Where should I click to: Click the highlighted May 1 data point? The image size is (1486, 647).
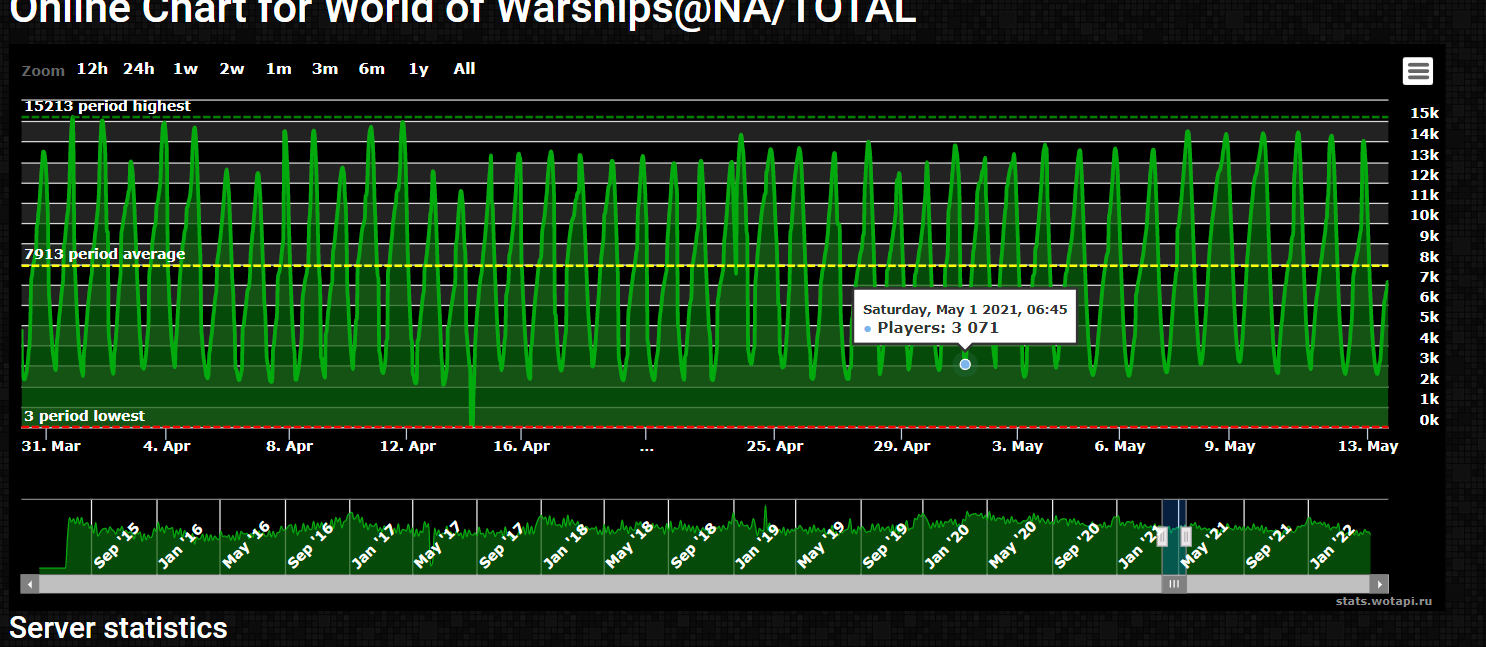965,364
